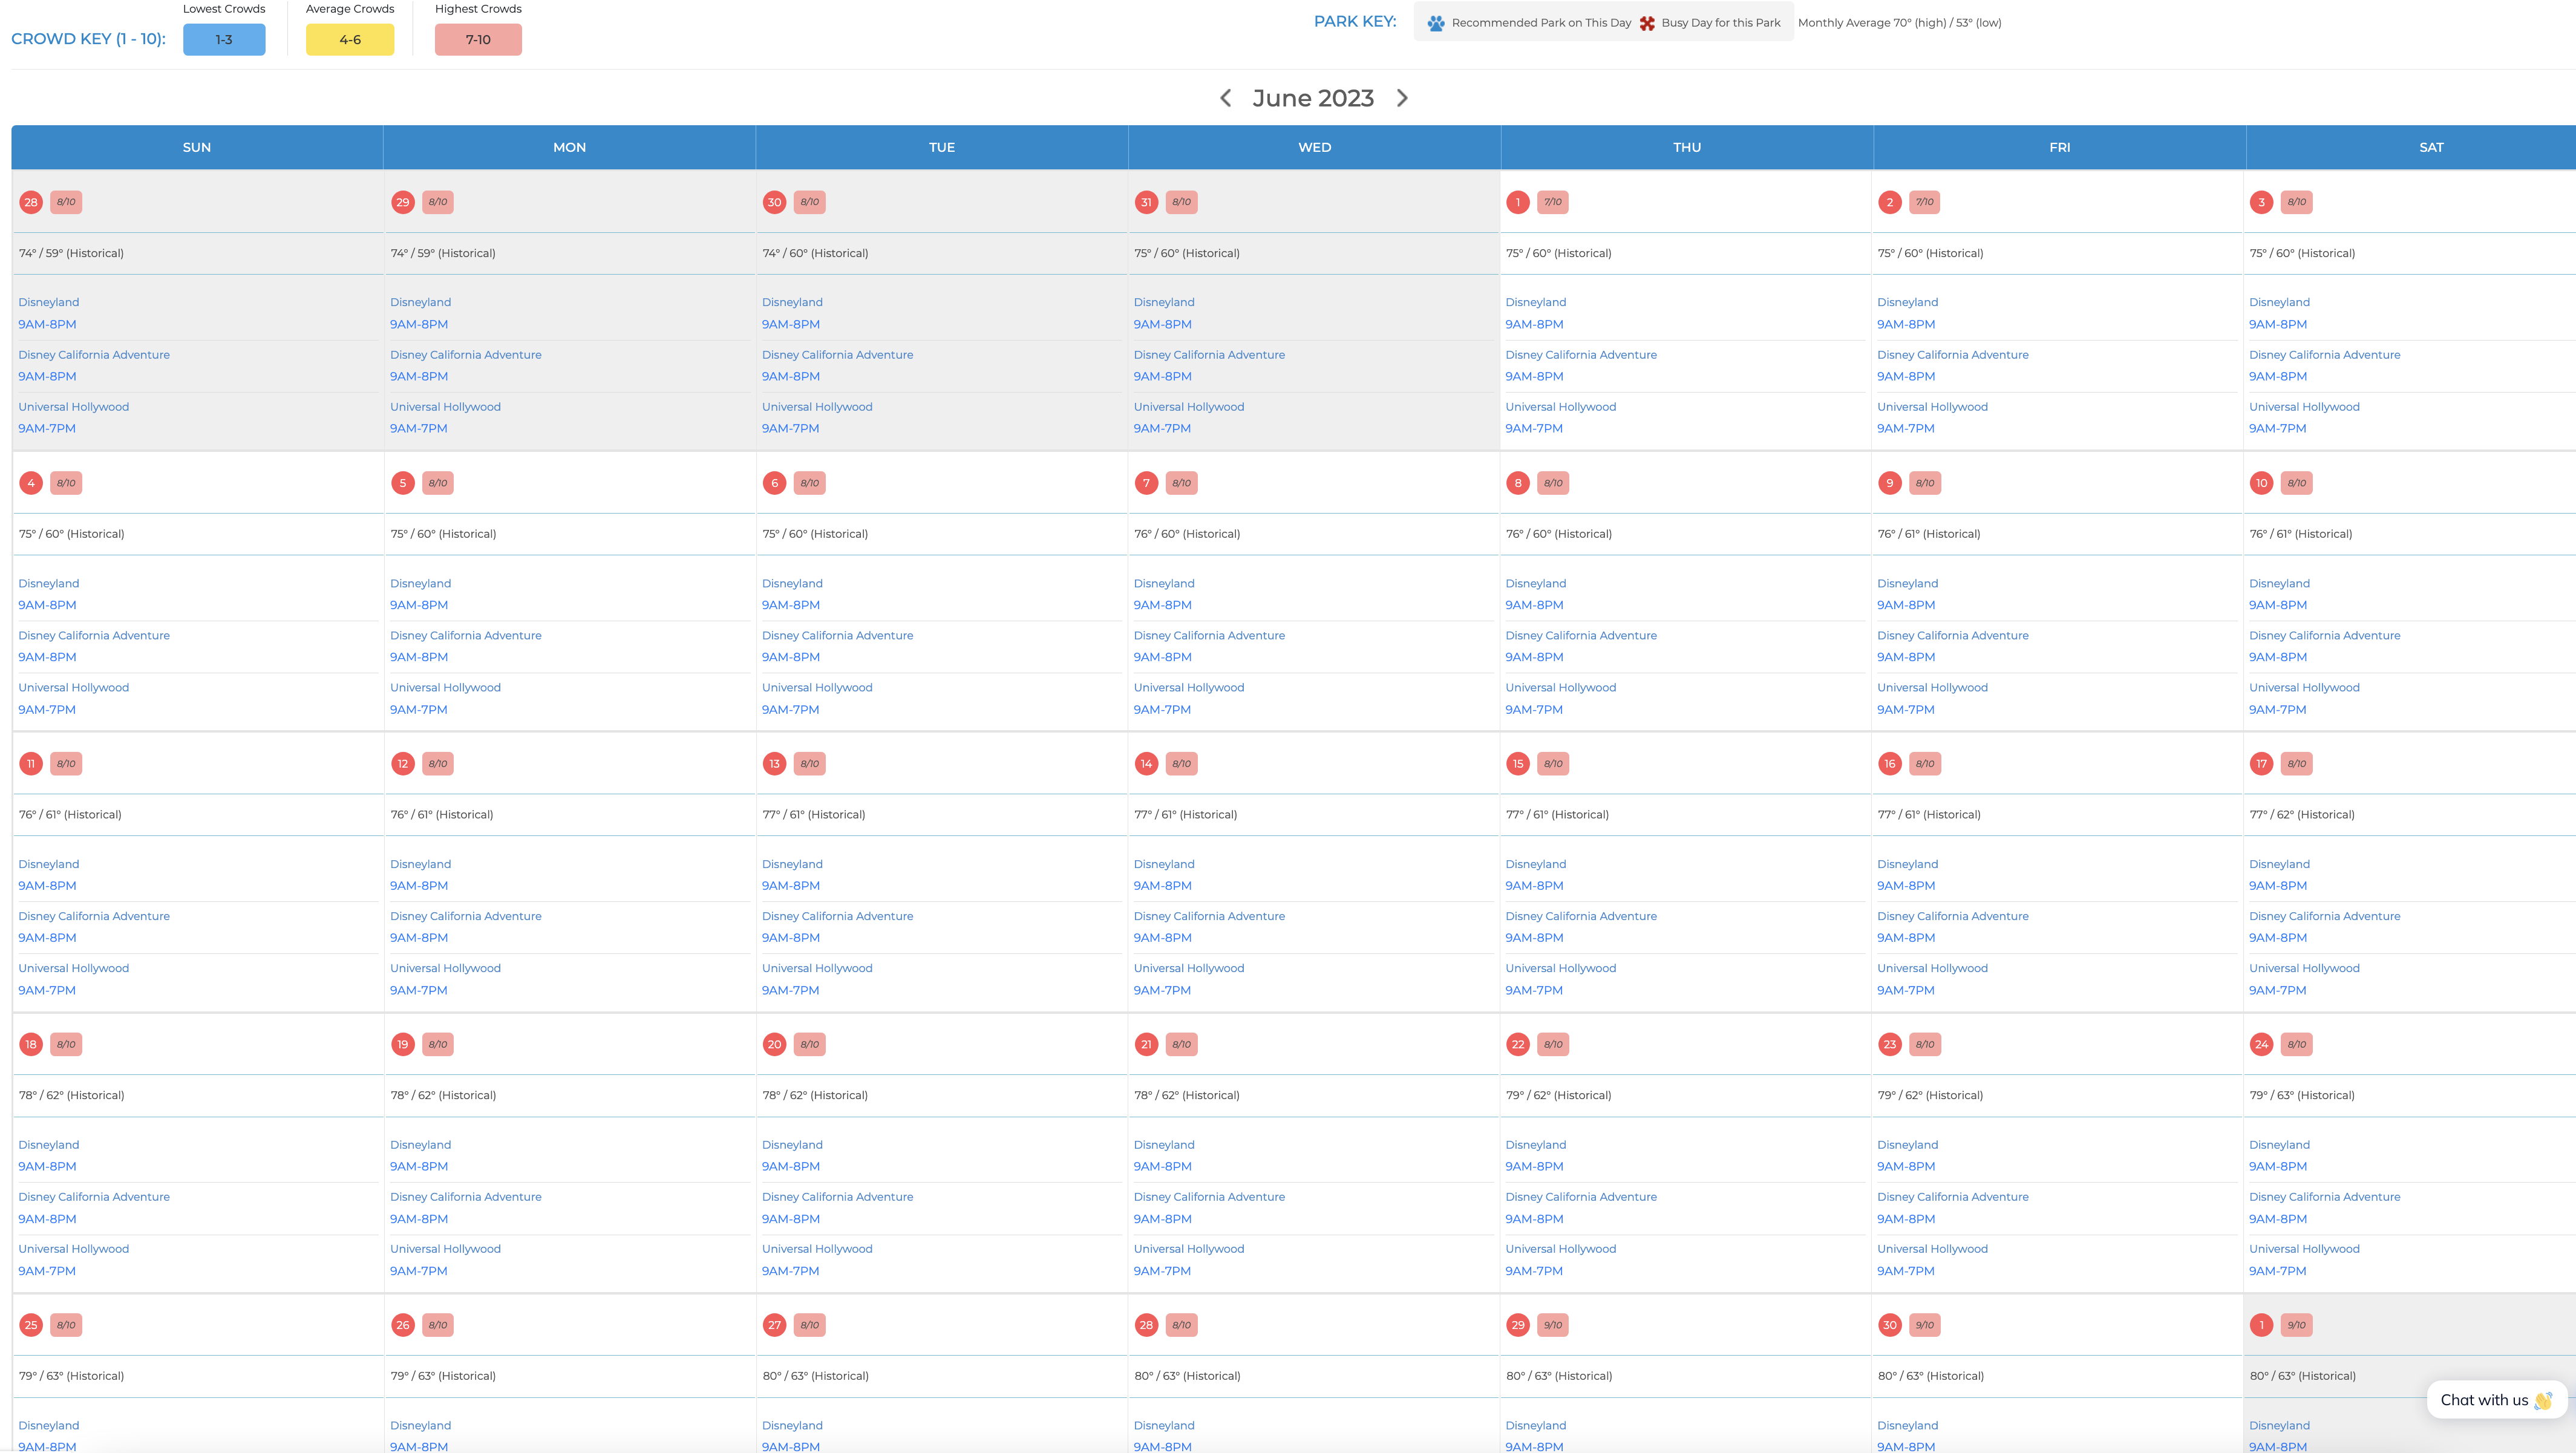2576x1453 pixels.
Task: Click the WED column header
Action: pos(1314,147)
